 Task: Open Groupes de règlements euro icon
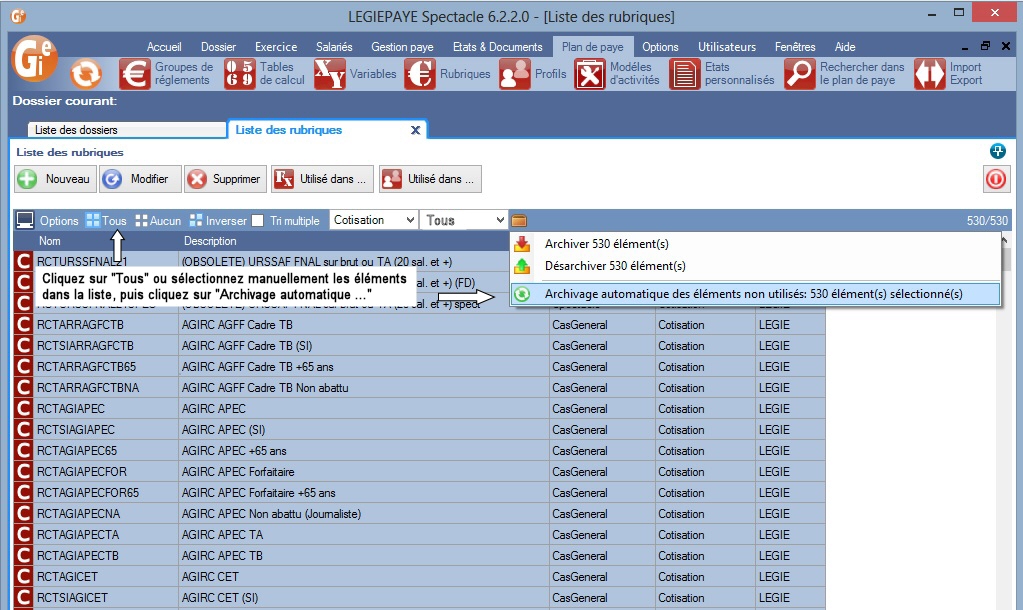tap(135, 74)
